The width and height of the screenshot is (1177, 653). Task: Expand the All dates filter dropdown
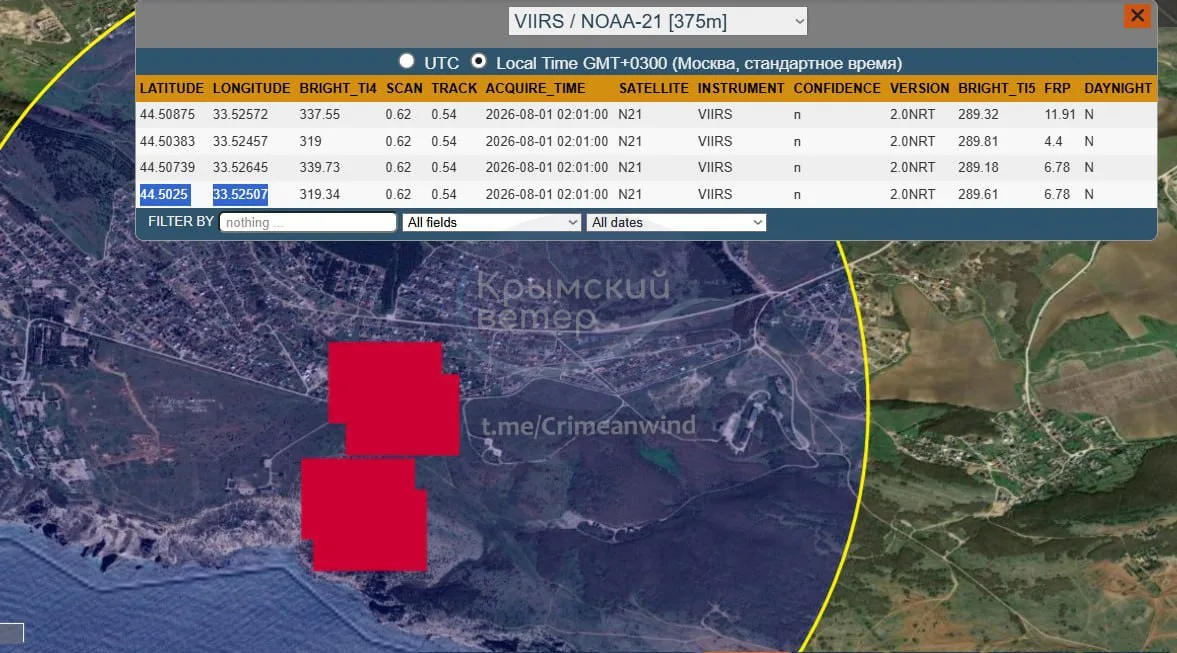tap(676, 222)
